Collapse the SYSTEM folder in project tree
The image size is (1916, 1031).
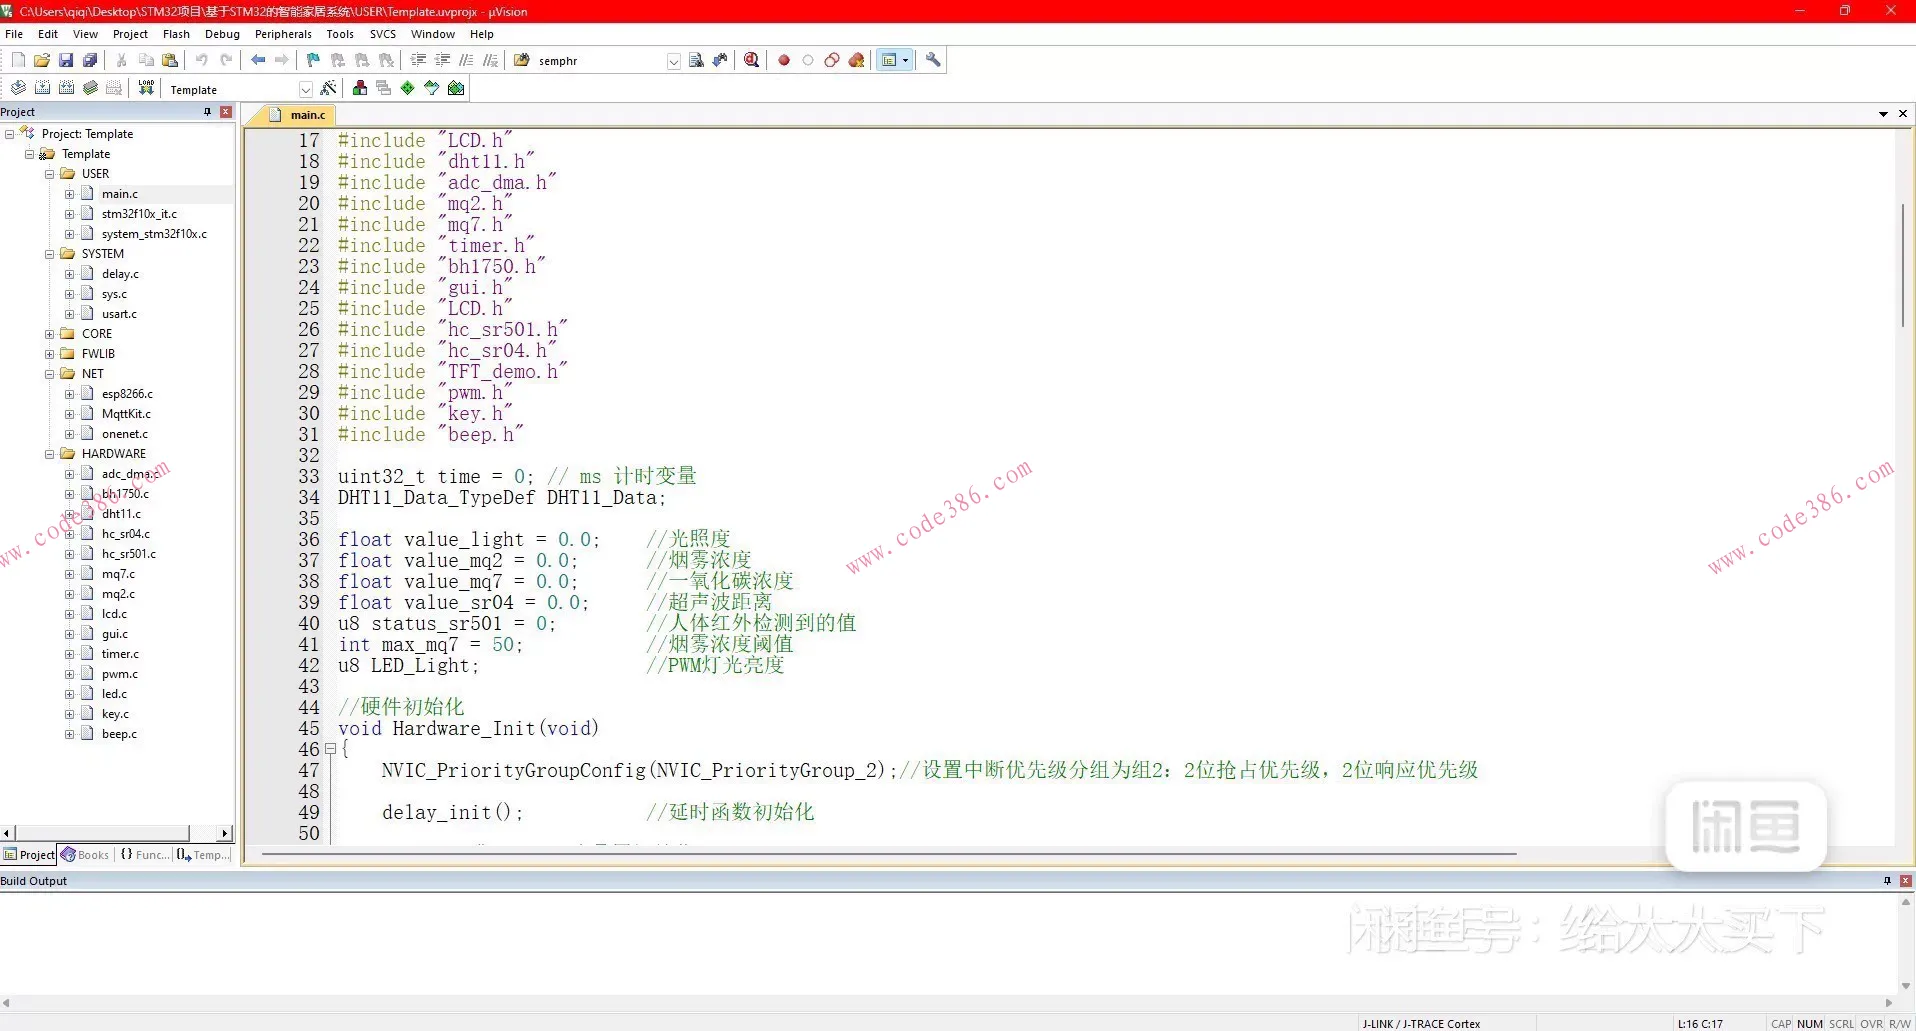[x=49, y=254]
